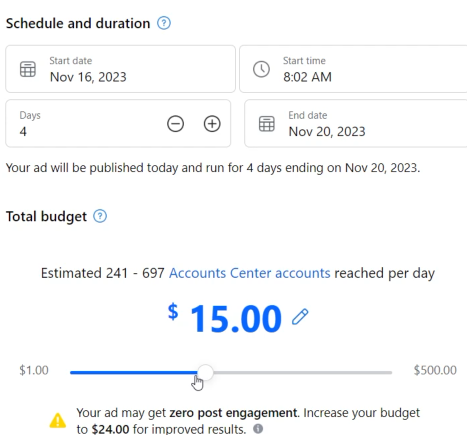Viewport: 467px width, 435px height.
Task: Click the Start time clock icon
Action: click(x=261, y=69)
